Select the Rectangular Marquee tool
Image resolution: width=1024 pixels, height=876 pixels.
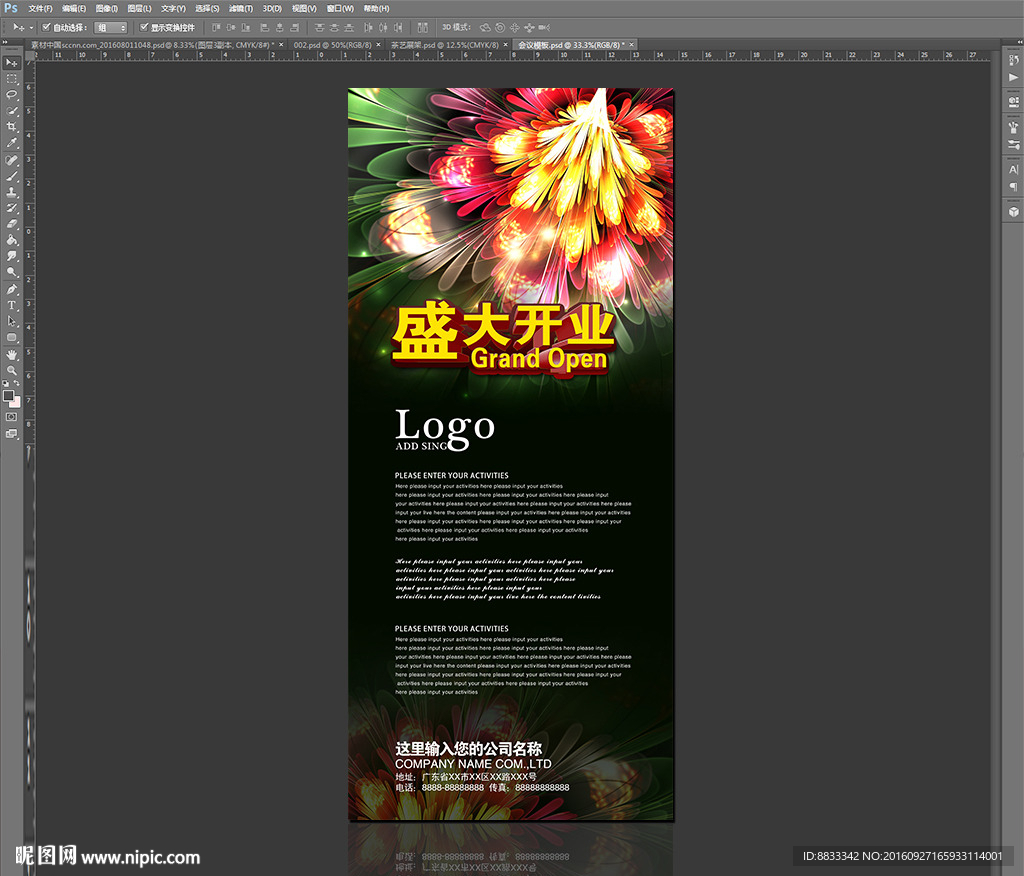[x=12, y=79]
